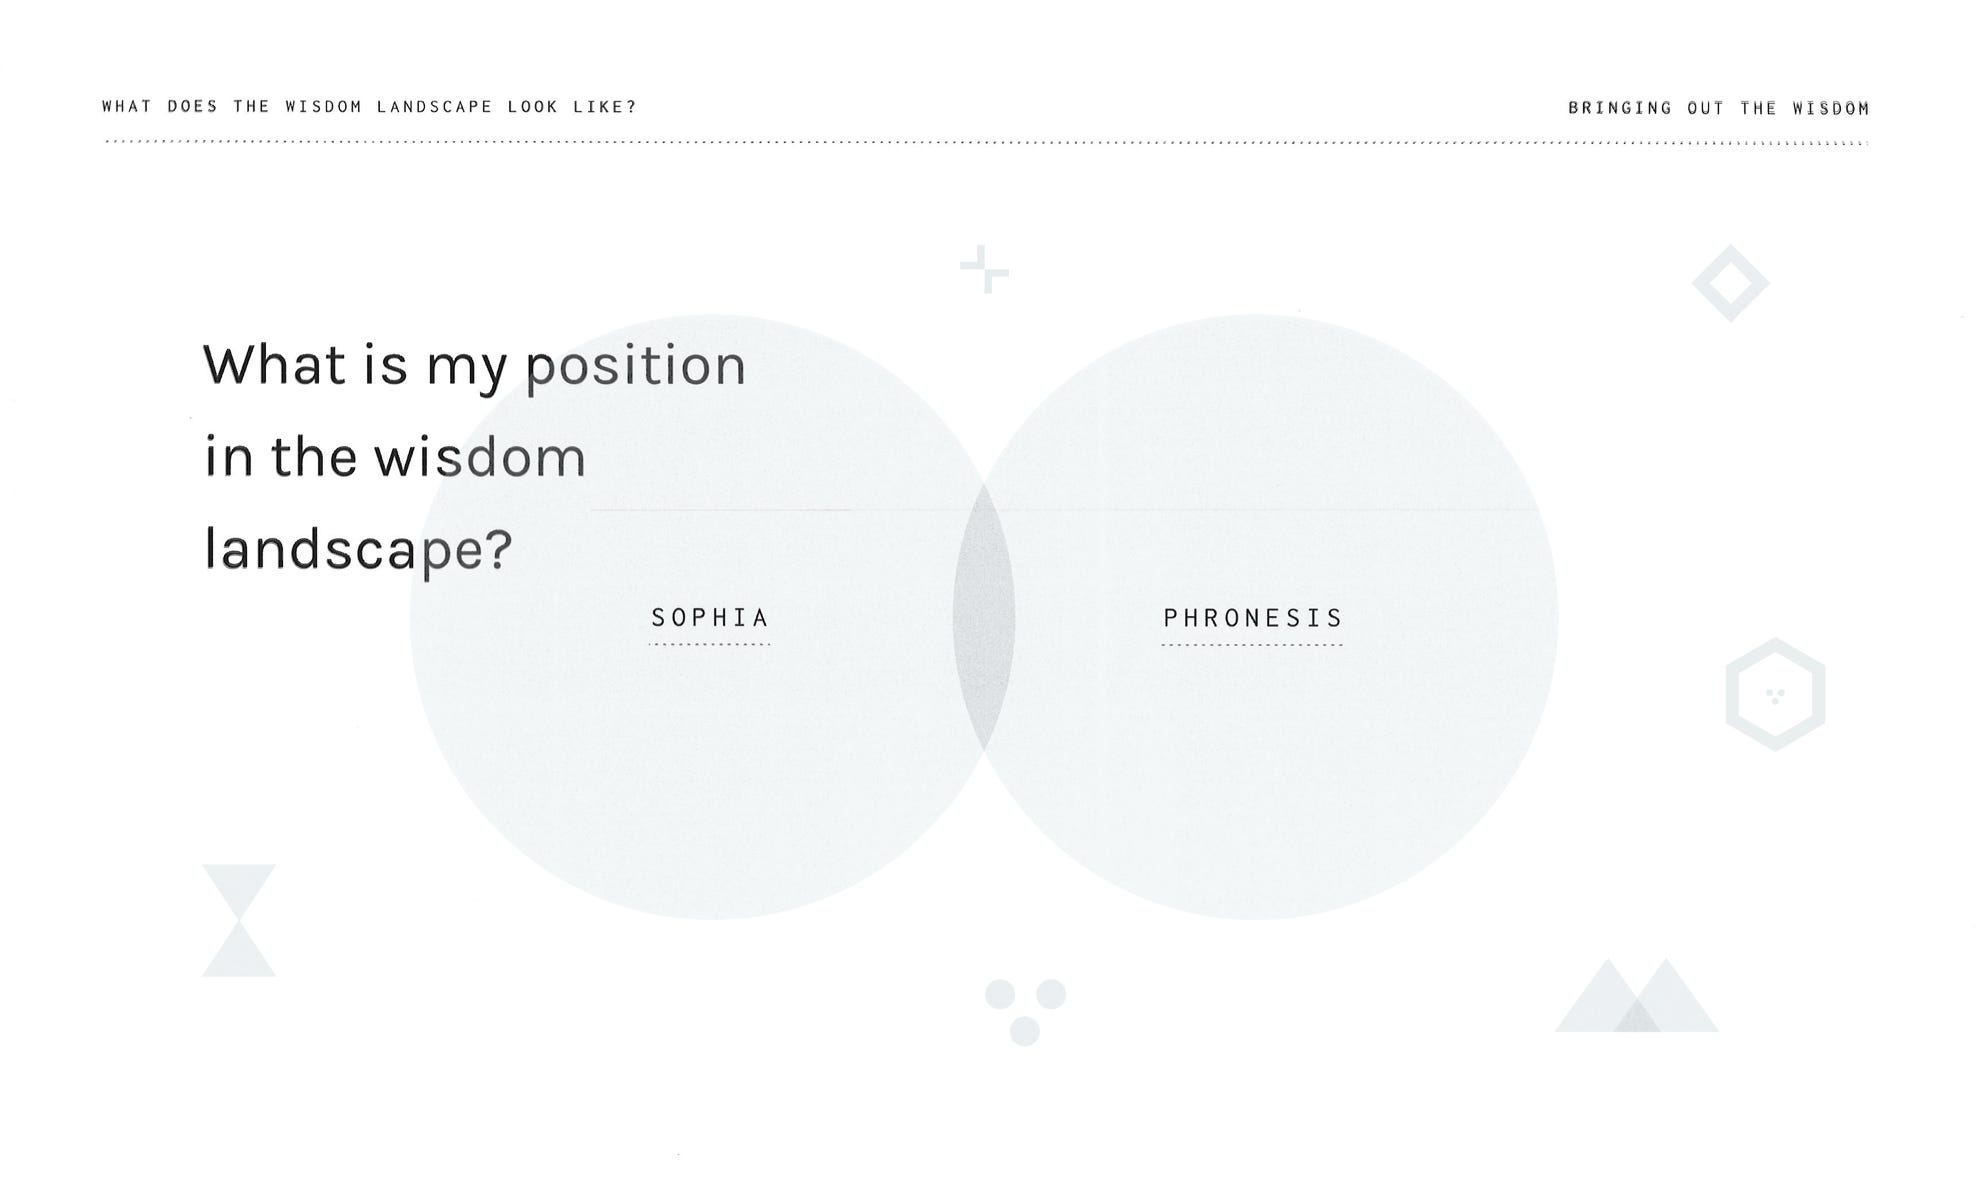Open the 'What does the wisdom landscape look like?' header
This screenshot has width=1980, height=1200.
[369, 107]
